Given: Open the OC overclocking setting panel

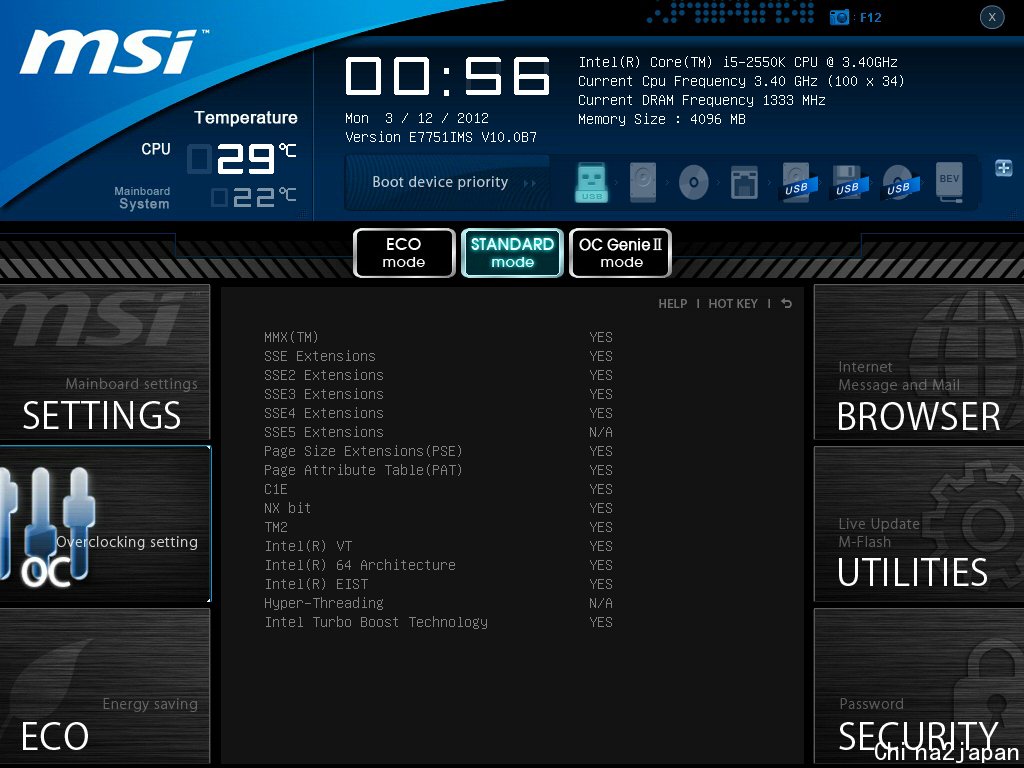Looking at the screenshot, I should pos(105,524).
